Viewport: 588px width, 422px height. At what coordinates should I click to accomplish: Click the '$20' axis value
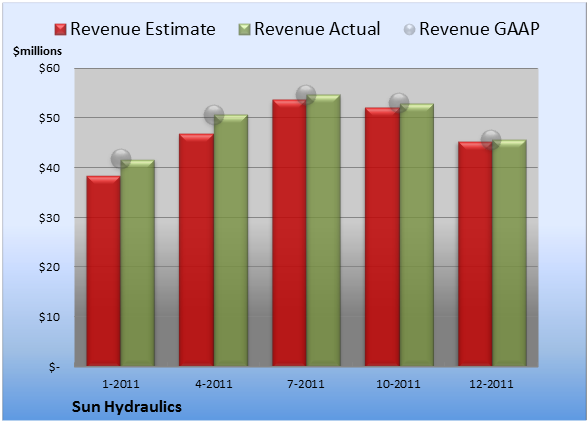49,267
